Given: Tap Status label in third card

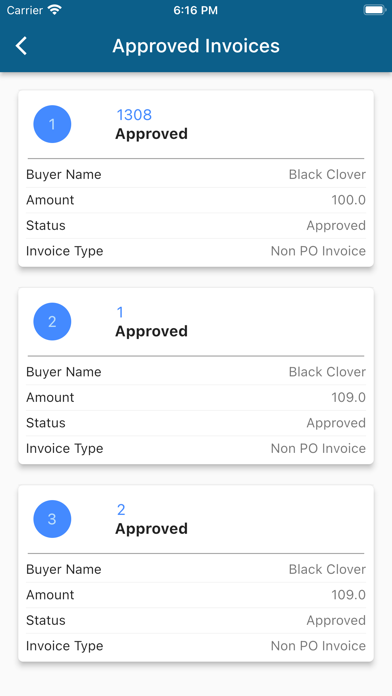Looking at the screenshot, I should (45, 621).
